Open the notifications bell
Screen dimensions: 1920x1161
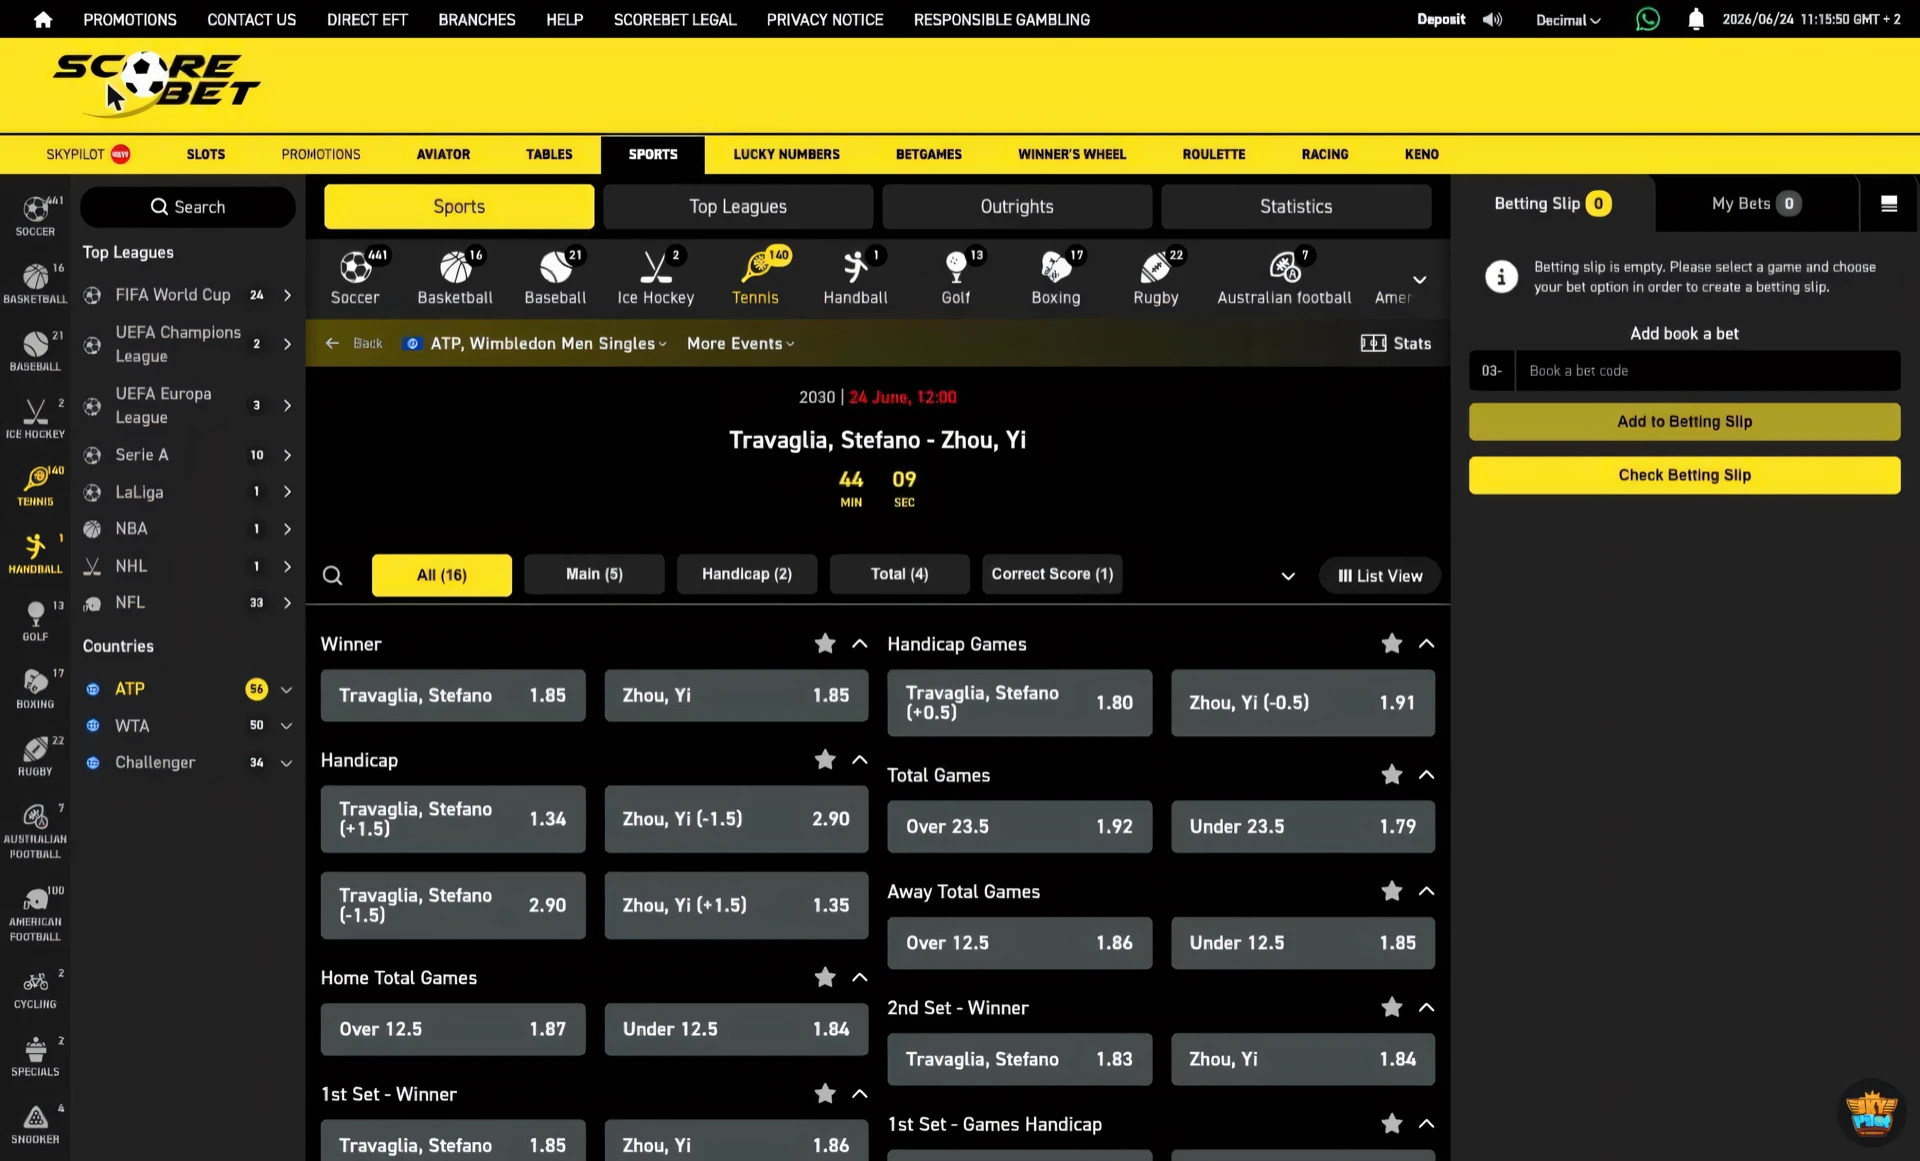(1695, 19)
